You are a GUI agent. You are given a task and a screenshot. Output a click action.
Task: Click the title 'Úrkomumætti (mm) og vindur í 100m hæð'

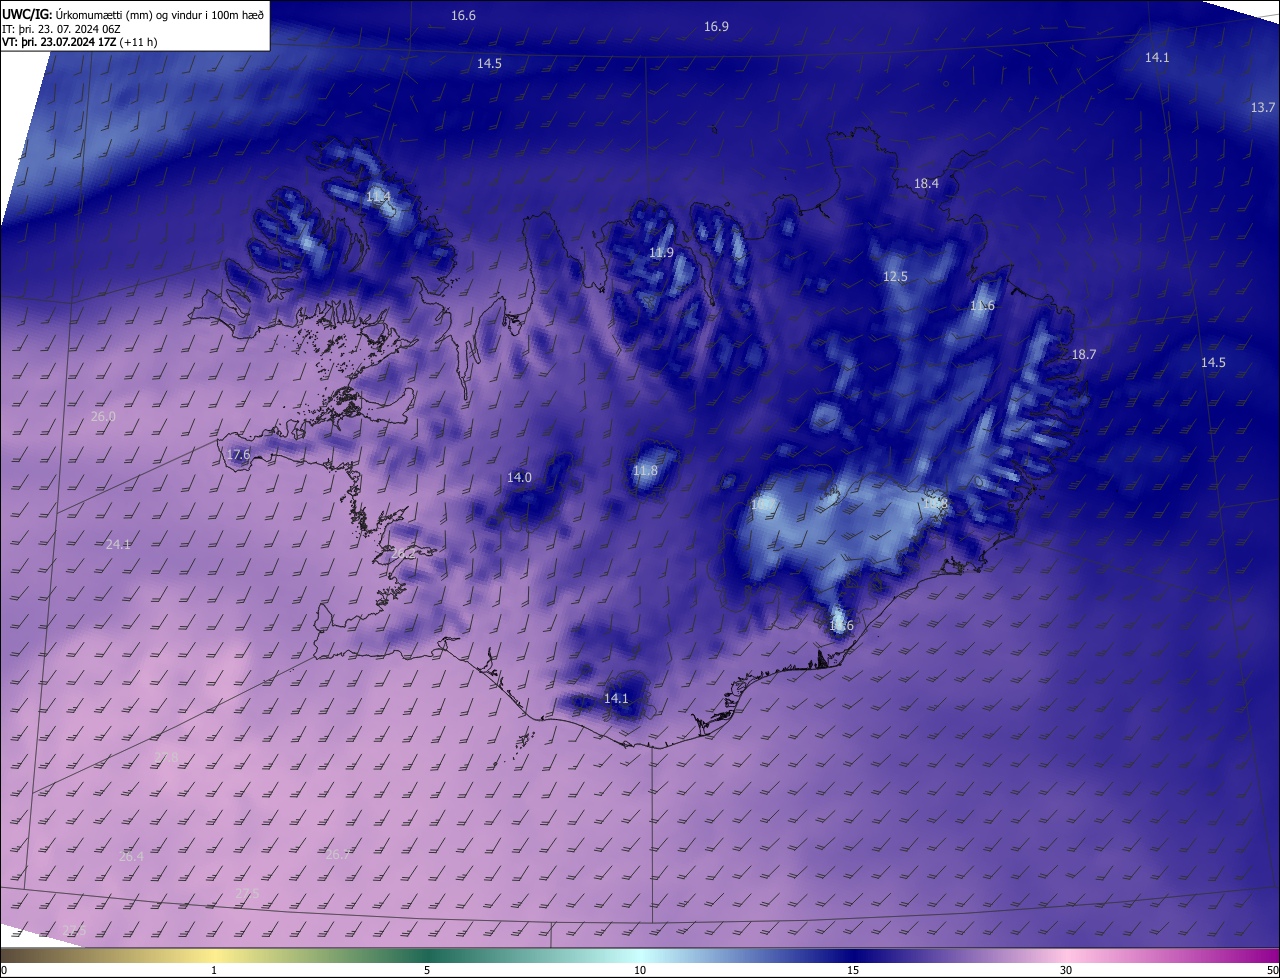tap(160, 14)
